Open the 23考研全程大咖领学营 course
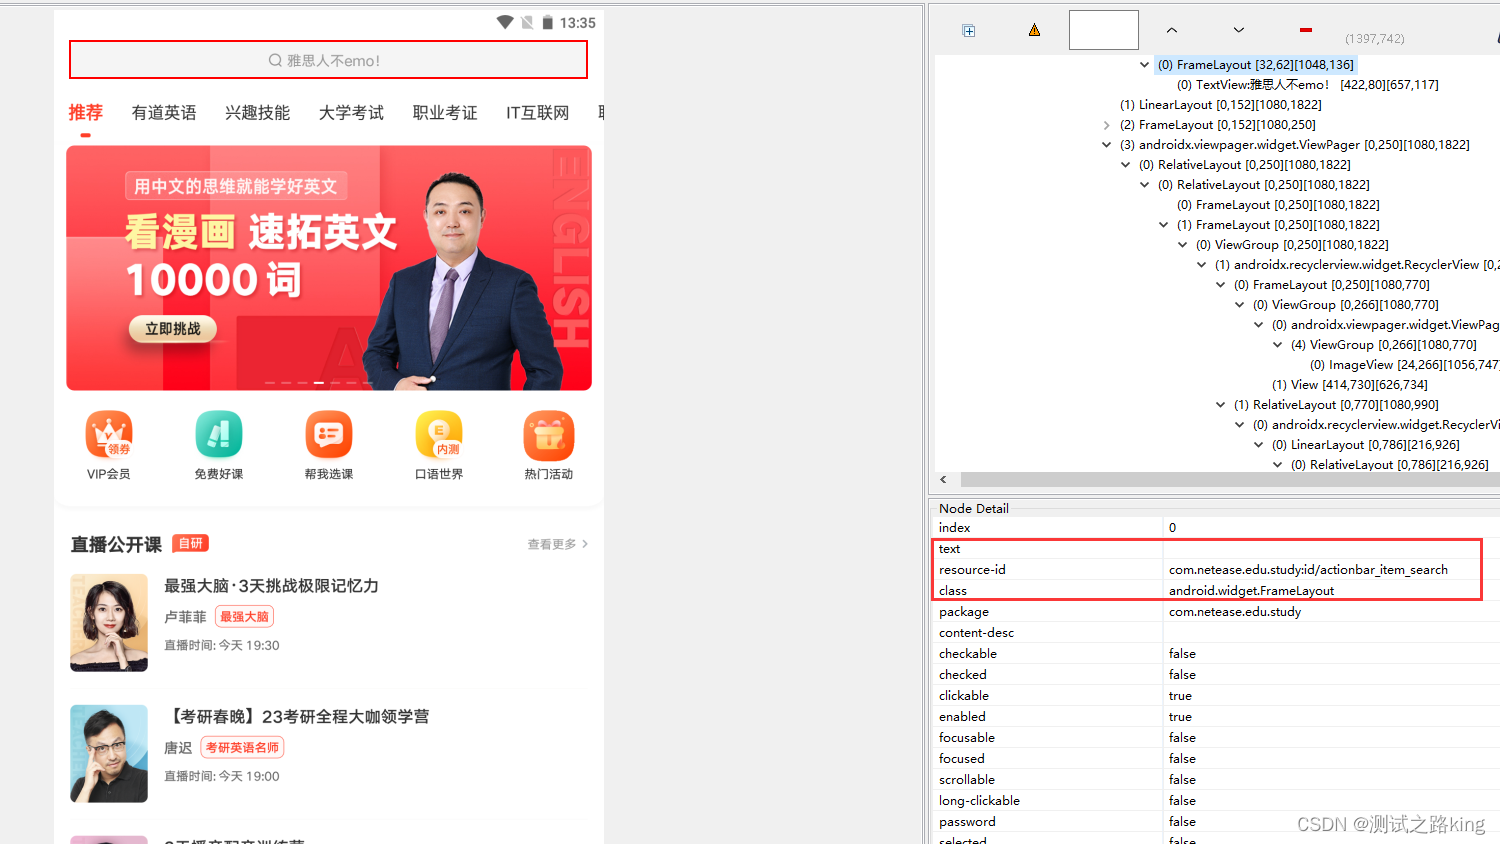This screenshot has height=844, width=1500. coord(297,717)
